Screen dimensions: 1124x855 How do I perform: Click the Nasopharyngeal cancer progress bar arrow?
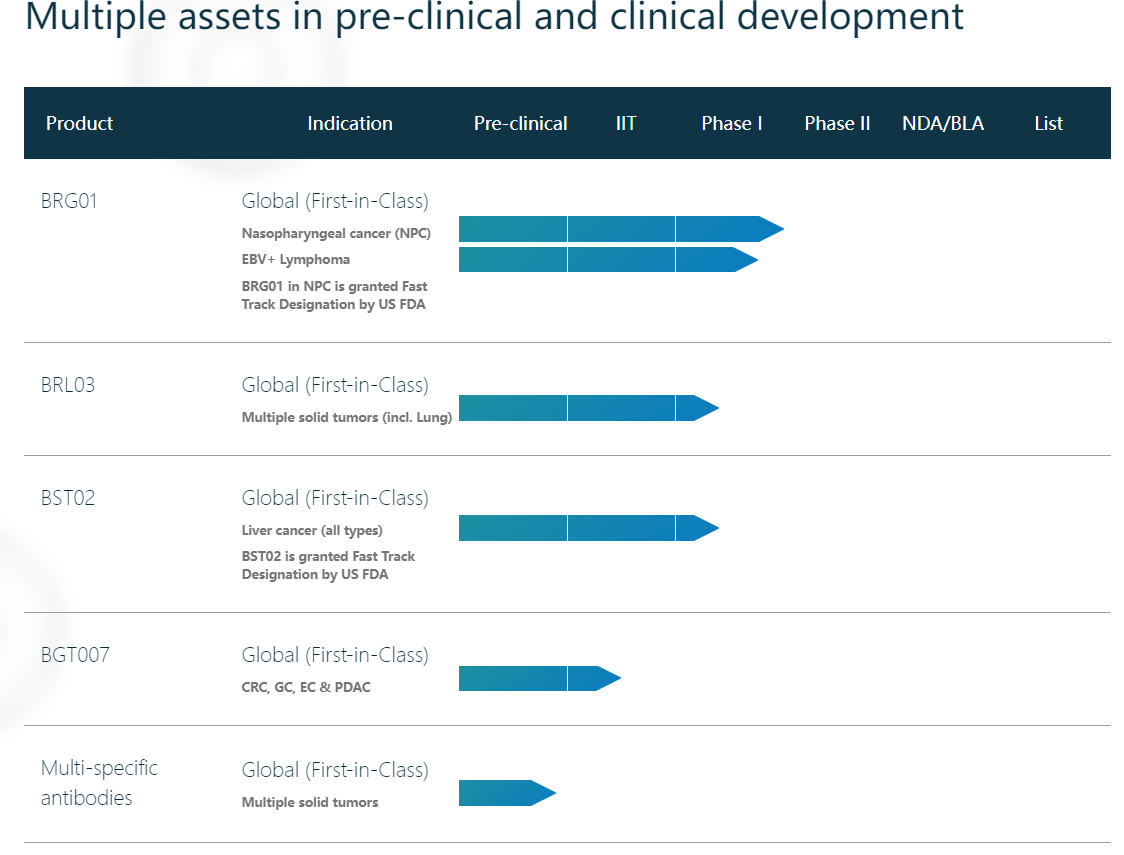[620, 229]
